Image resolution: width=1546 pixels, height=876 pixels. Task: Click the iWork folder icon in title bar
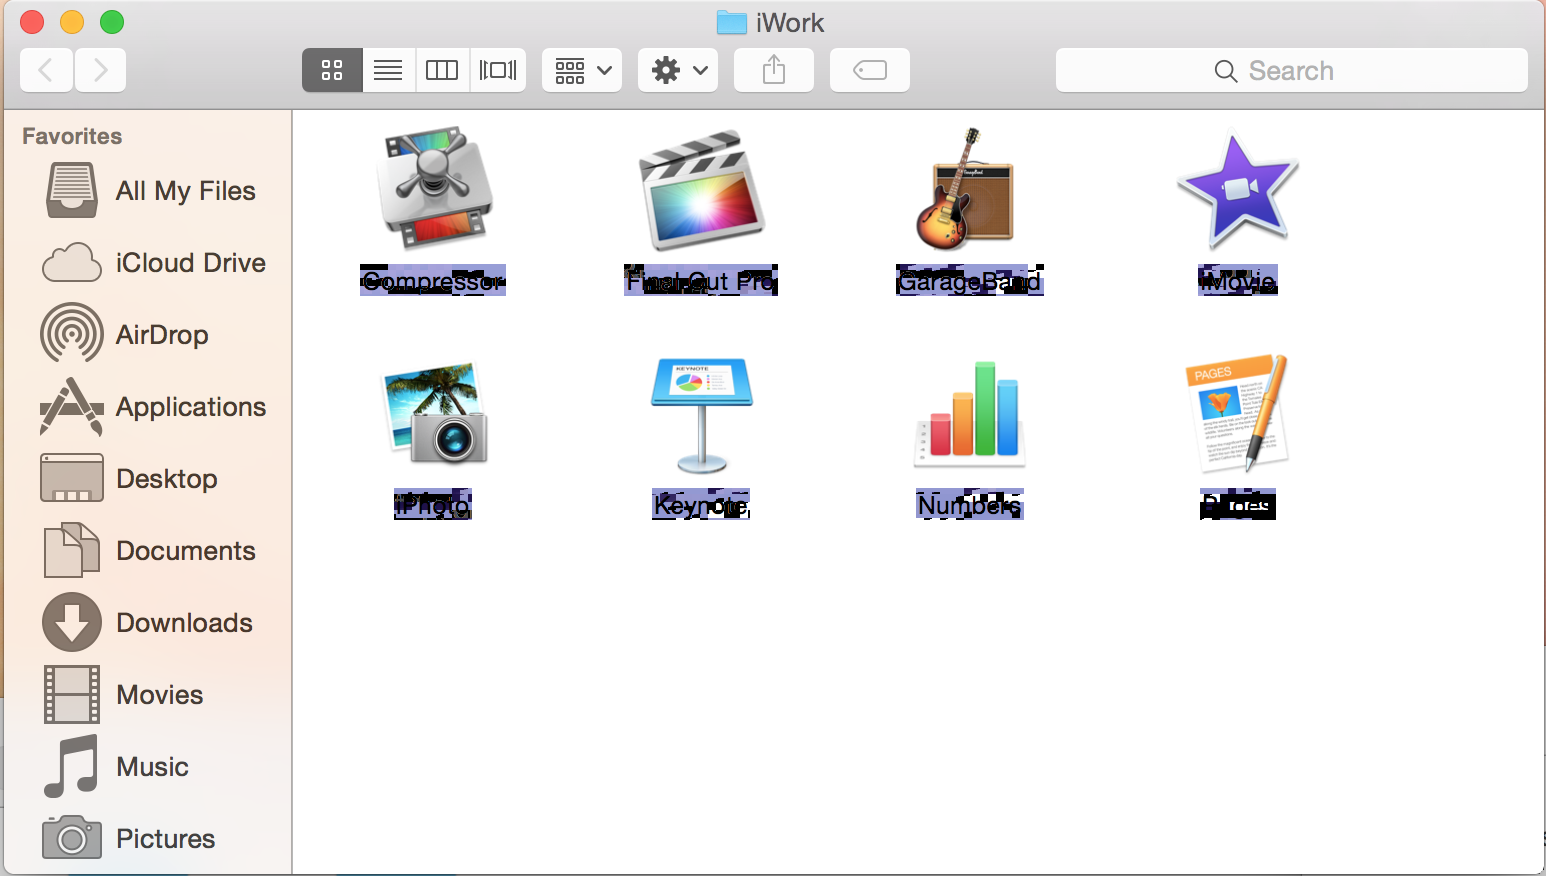[732, 22]
